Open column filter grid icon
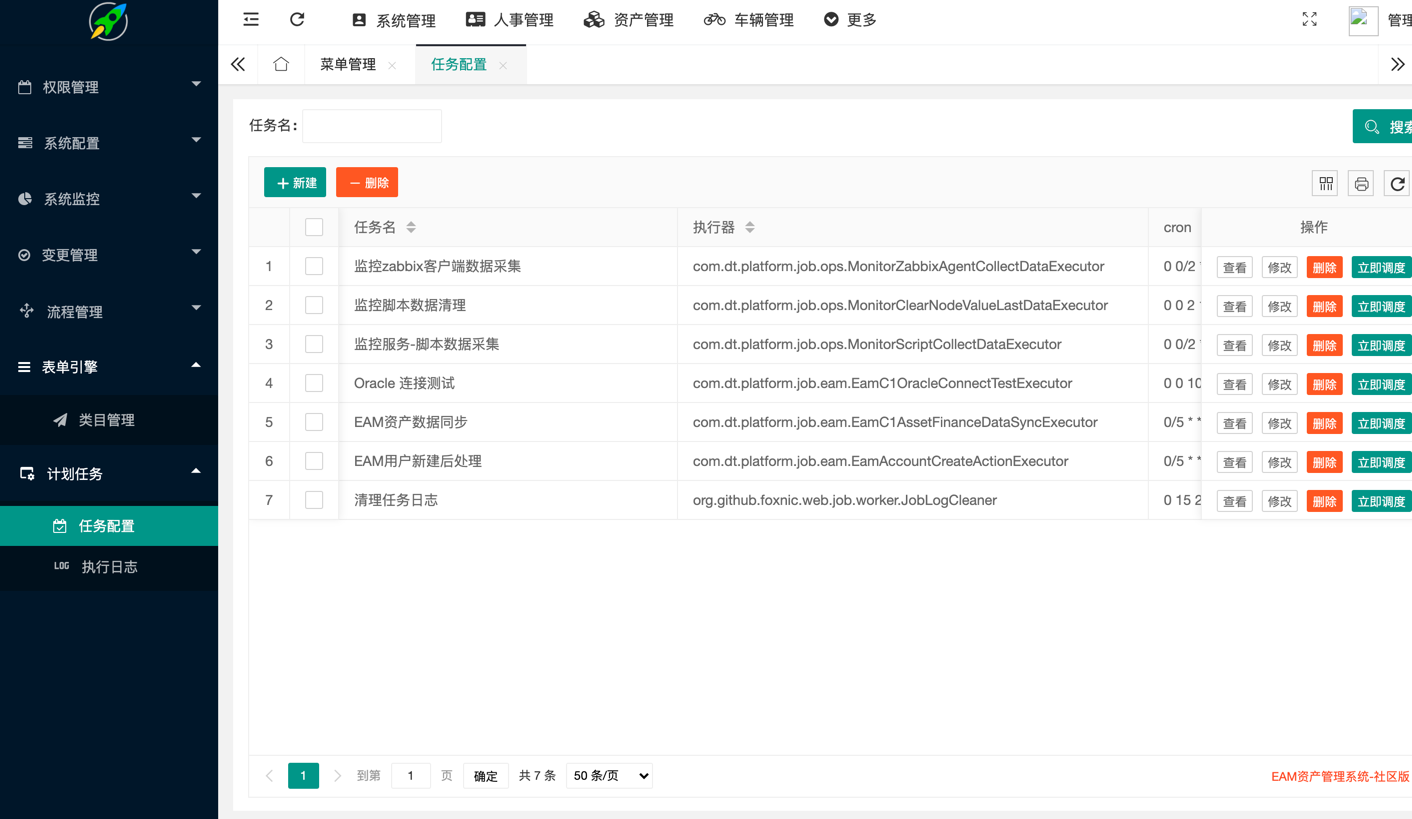1412x819 pixels. coord(1325,183)
